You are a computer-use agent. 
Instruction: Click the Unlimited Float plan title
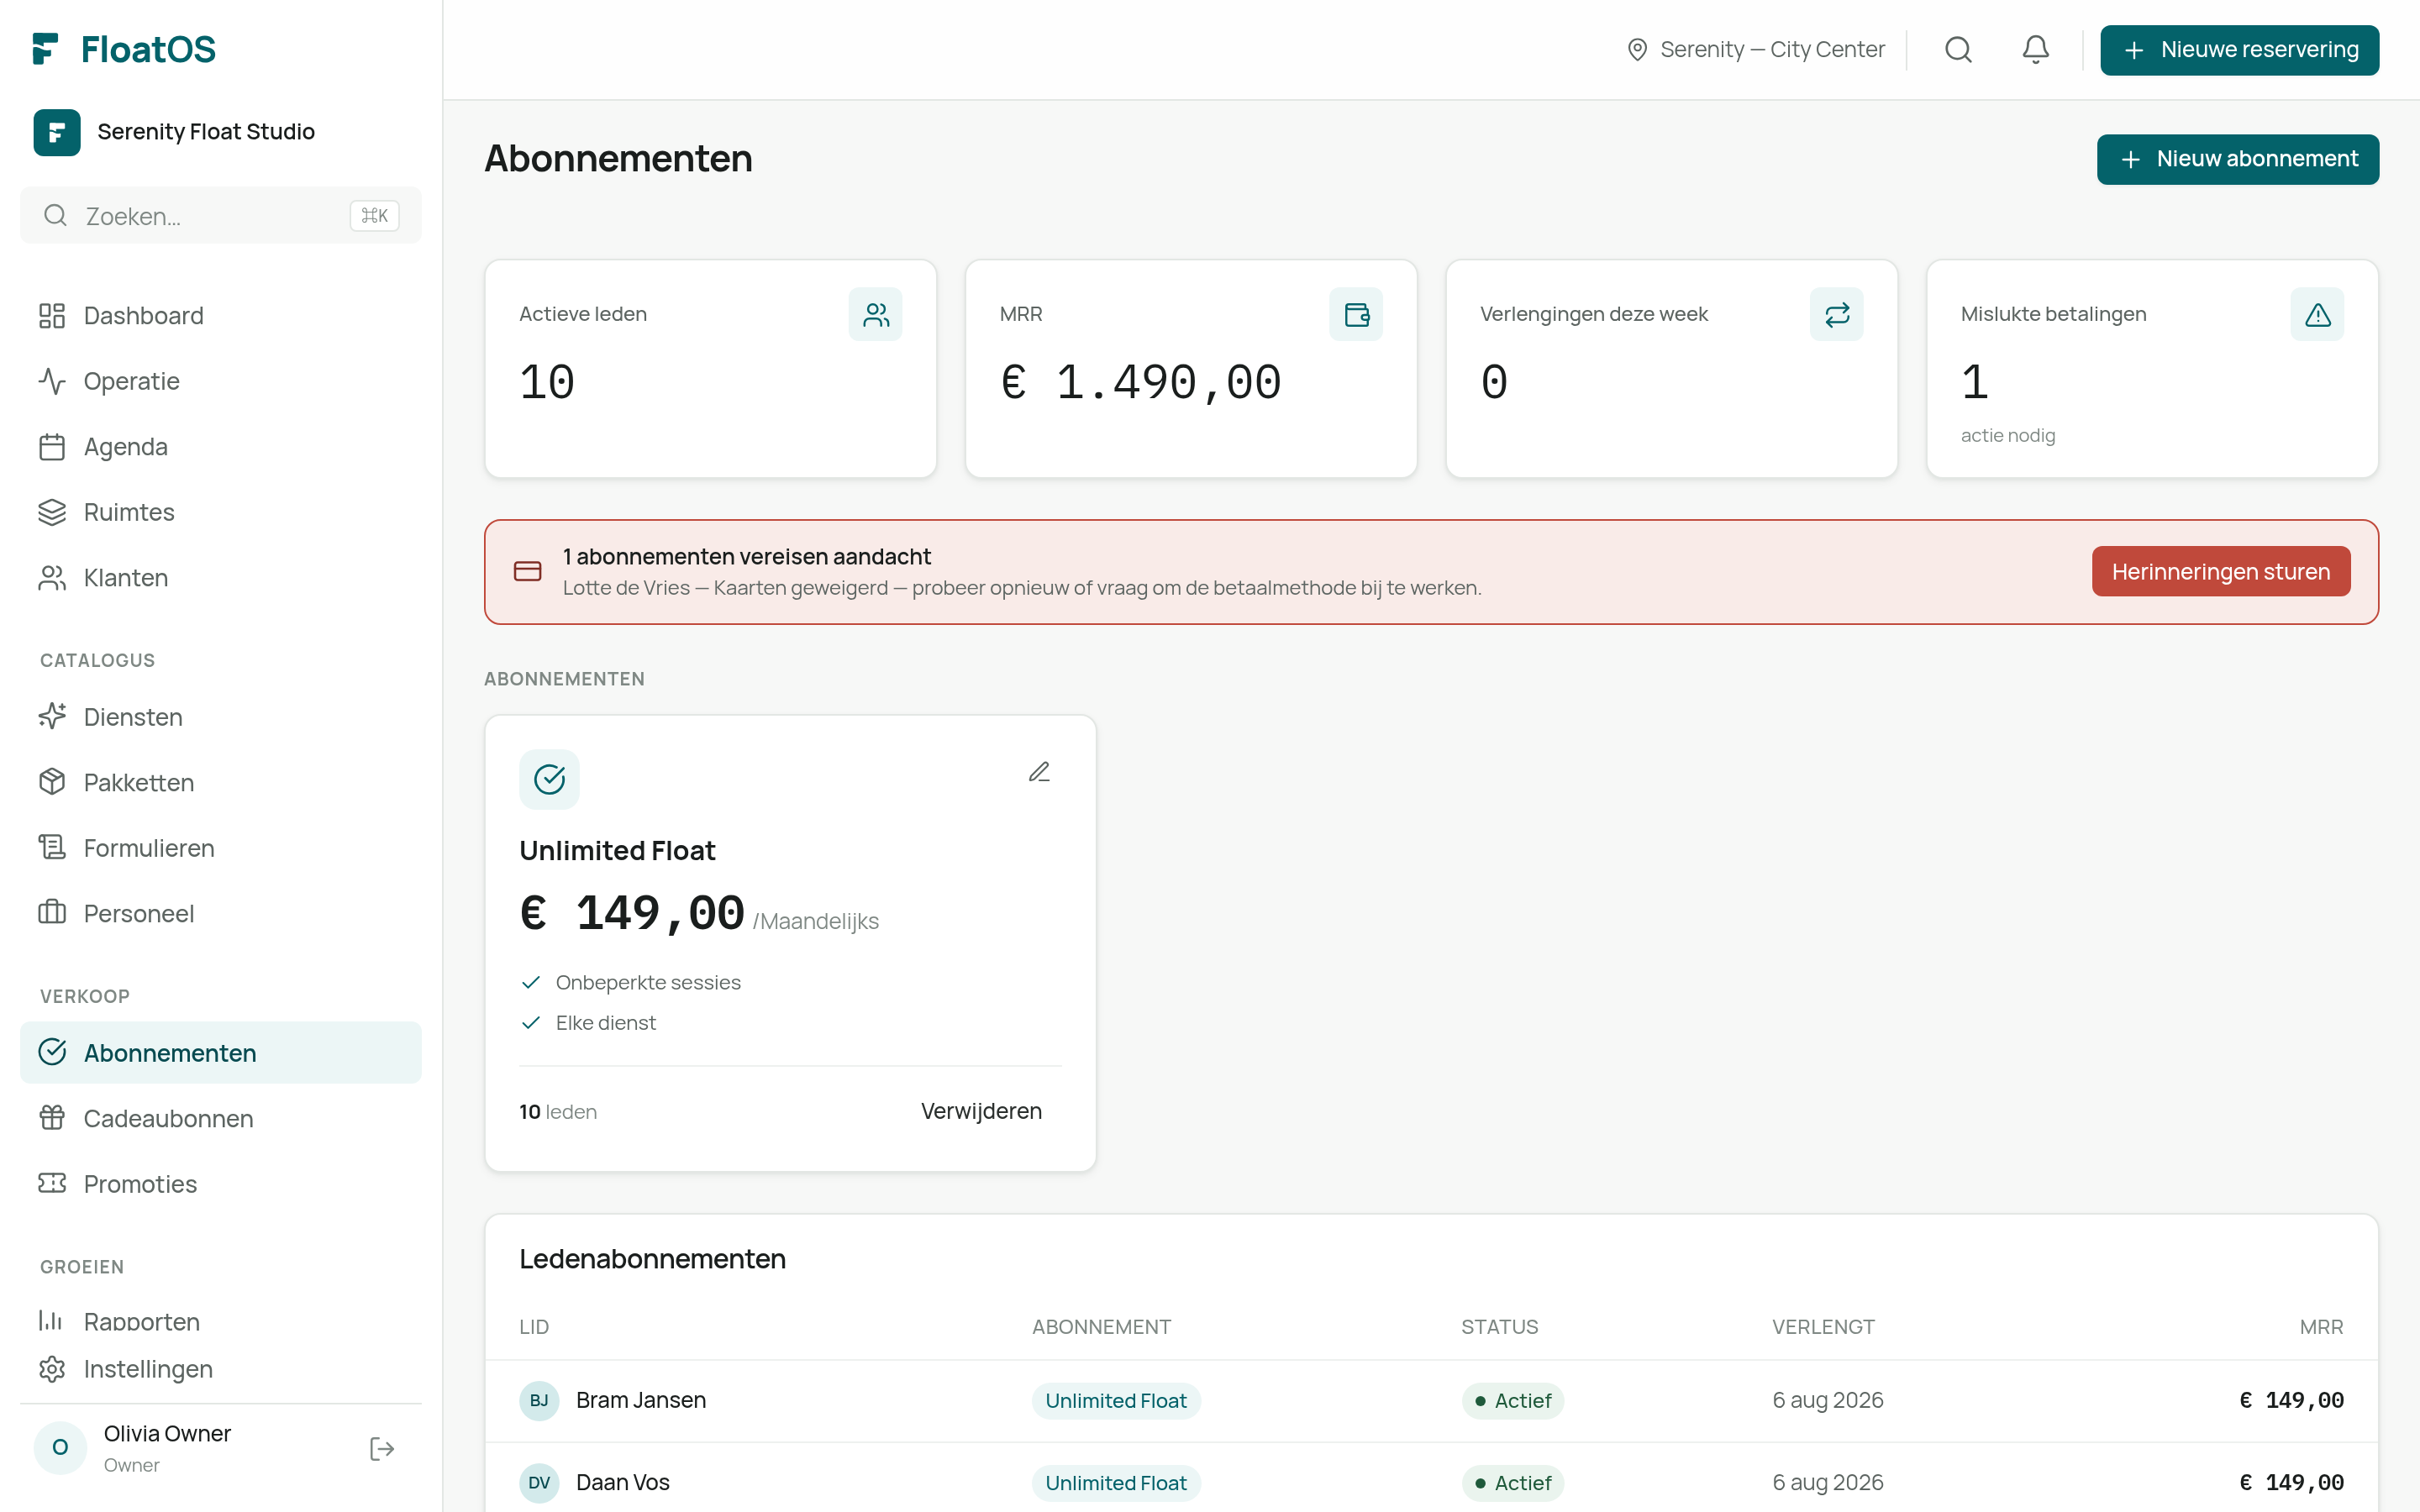pyautogui.click(x=617, y=850)
